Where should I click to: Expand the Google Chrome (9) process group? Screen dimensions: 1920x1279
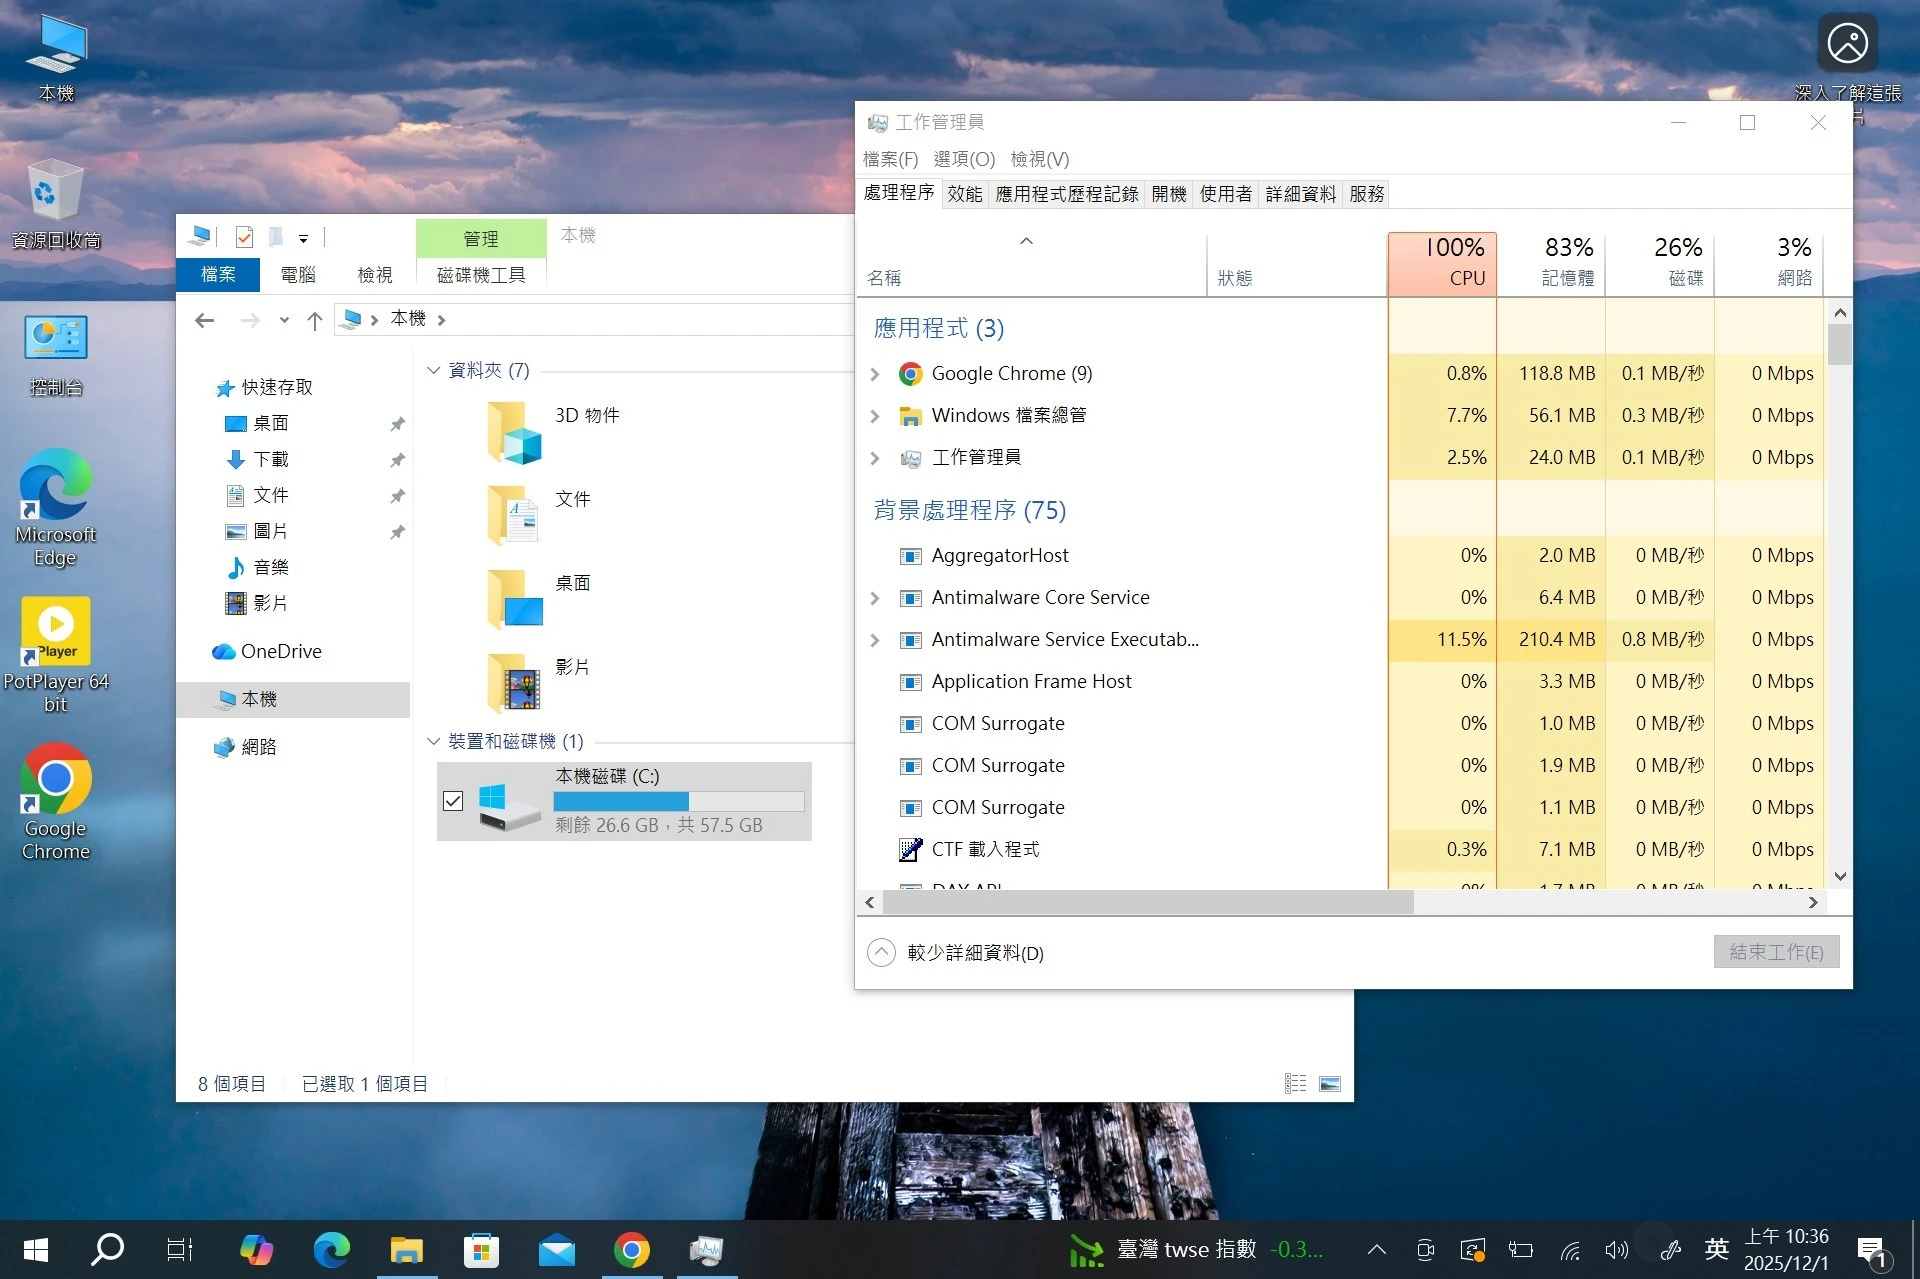coord(875,374)
